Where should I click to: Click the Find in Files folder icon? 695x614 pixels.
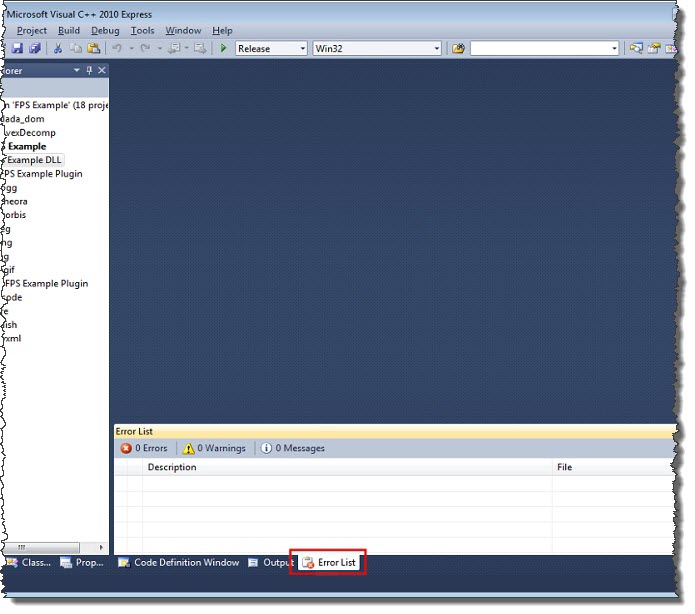pyautogui.click(x=458, y=48)
